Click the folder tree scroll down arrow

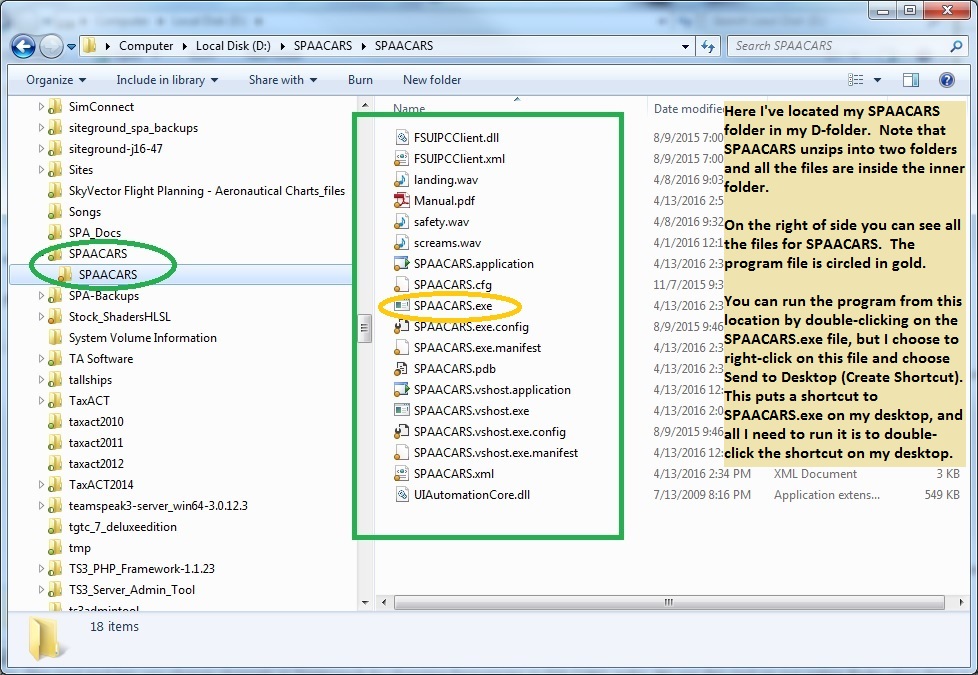click(366, 602)
